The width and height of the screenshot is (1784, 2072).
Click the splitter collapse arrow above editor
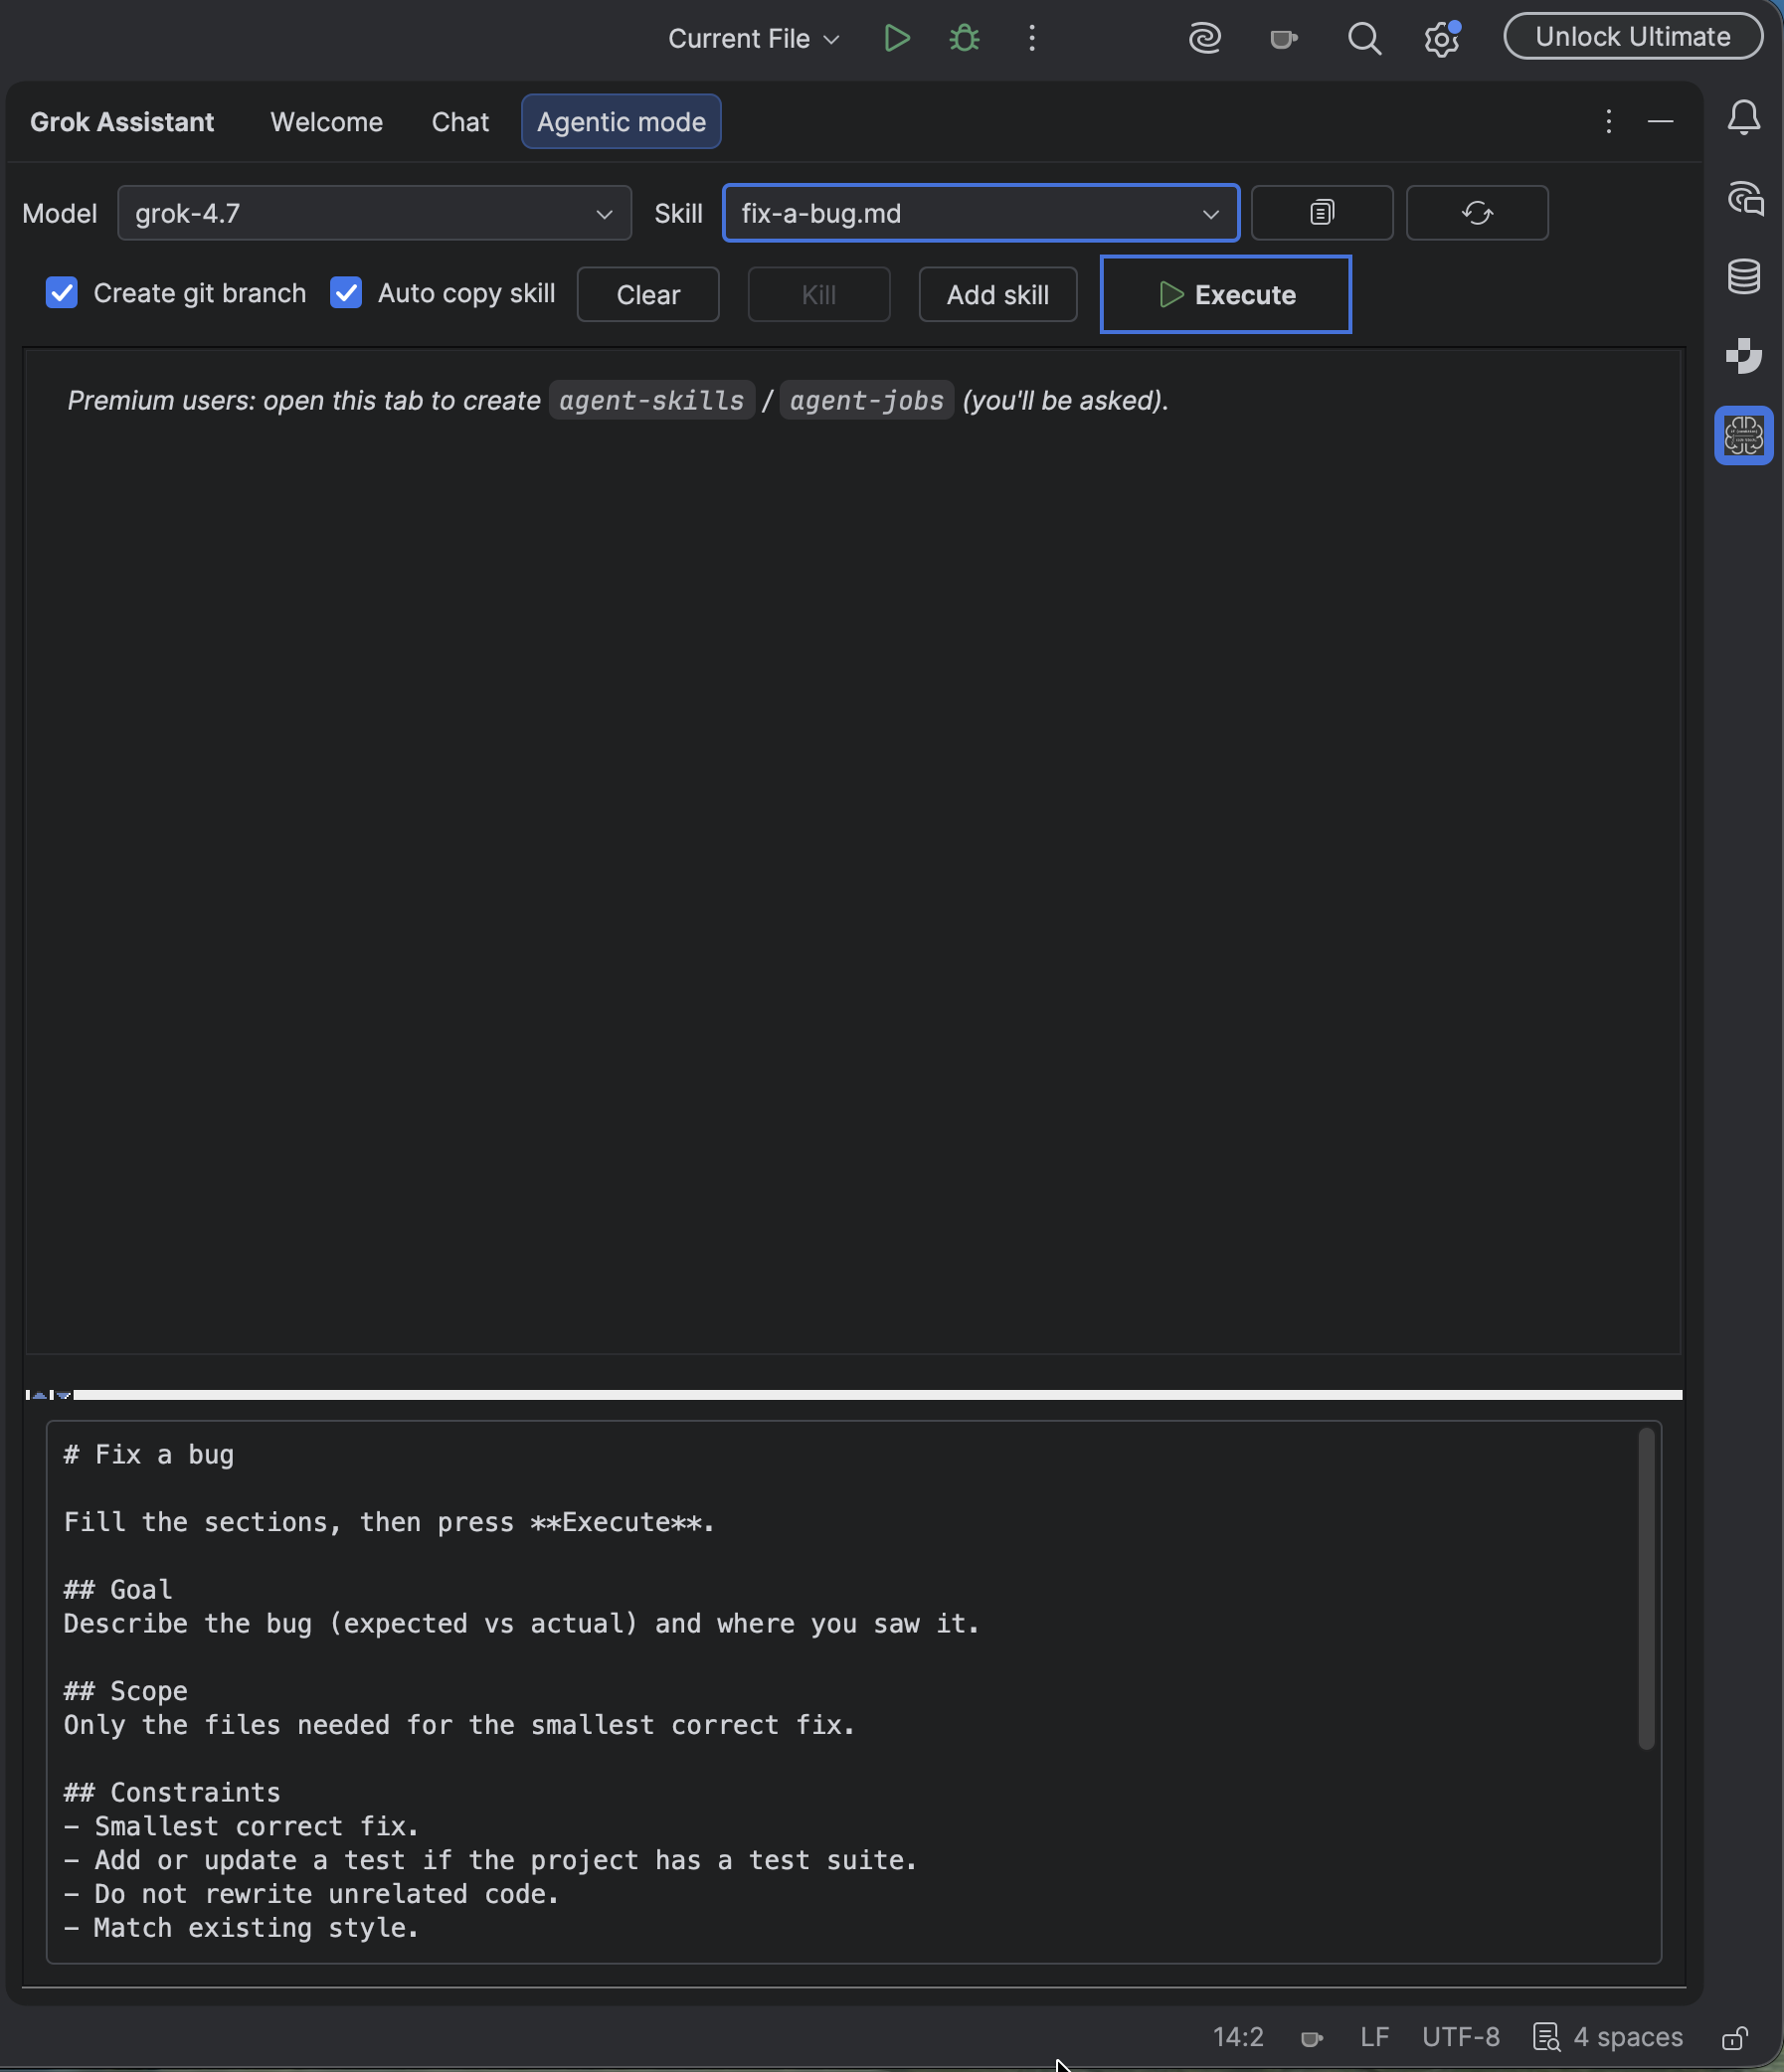pos(39,1394)
